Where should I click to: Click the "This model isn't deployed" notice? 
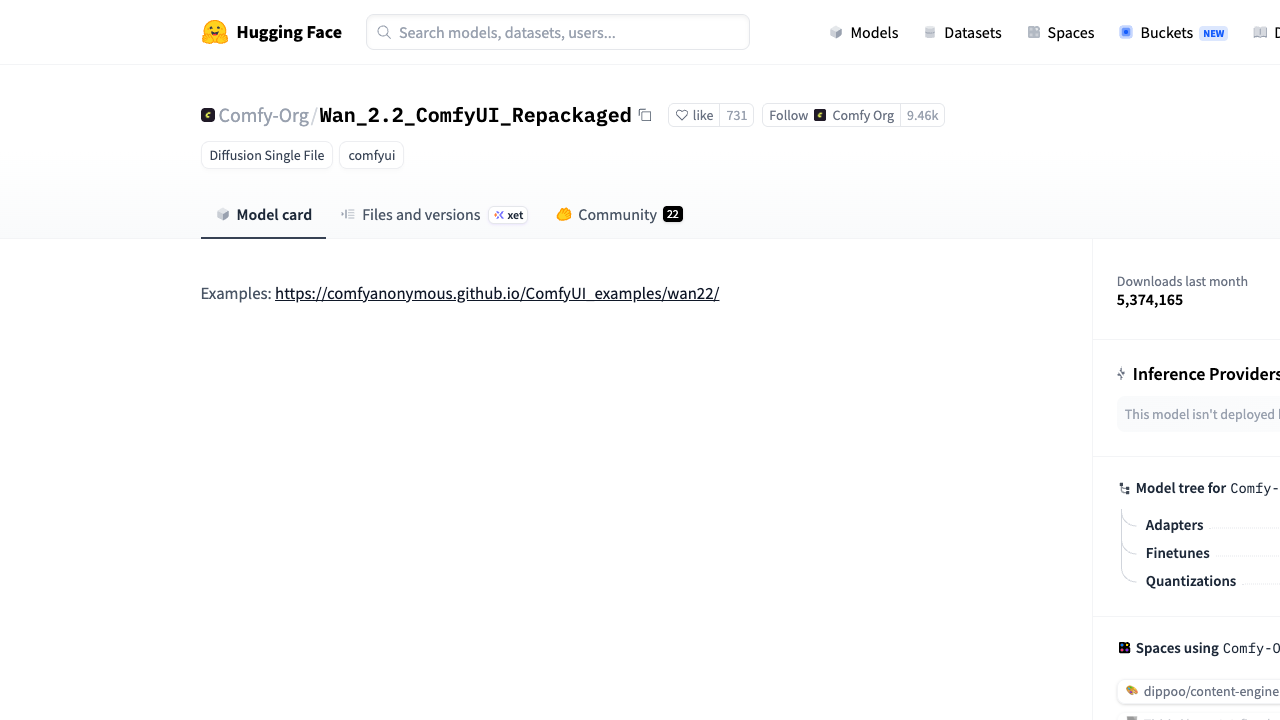click(1198, 414)
